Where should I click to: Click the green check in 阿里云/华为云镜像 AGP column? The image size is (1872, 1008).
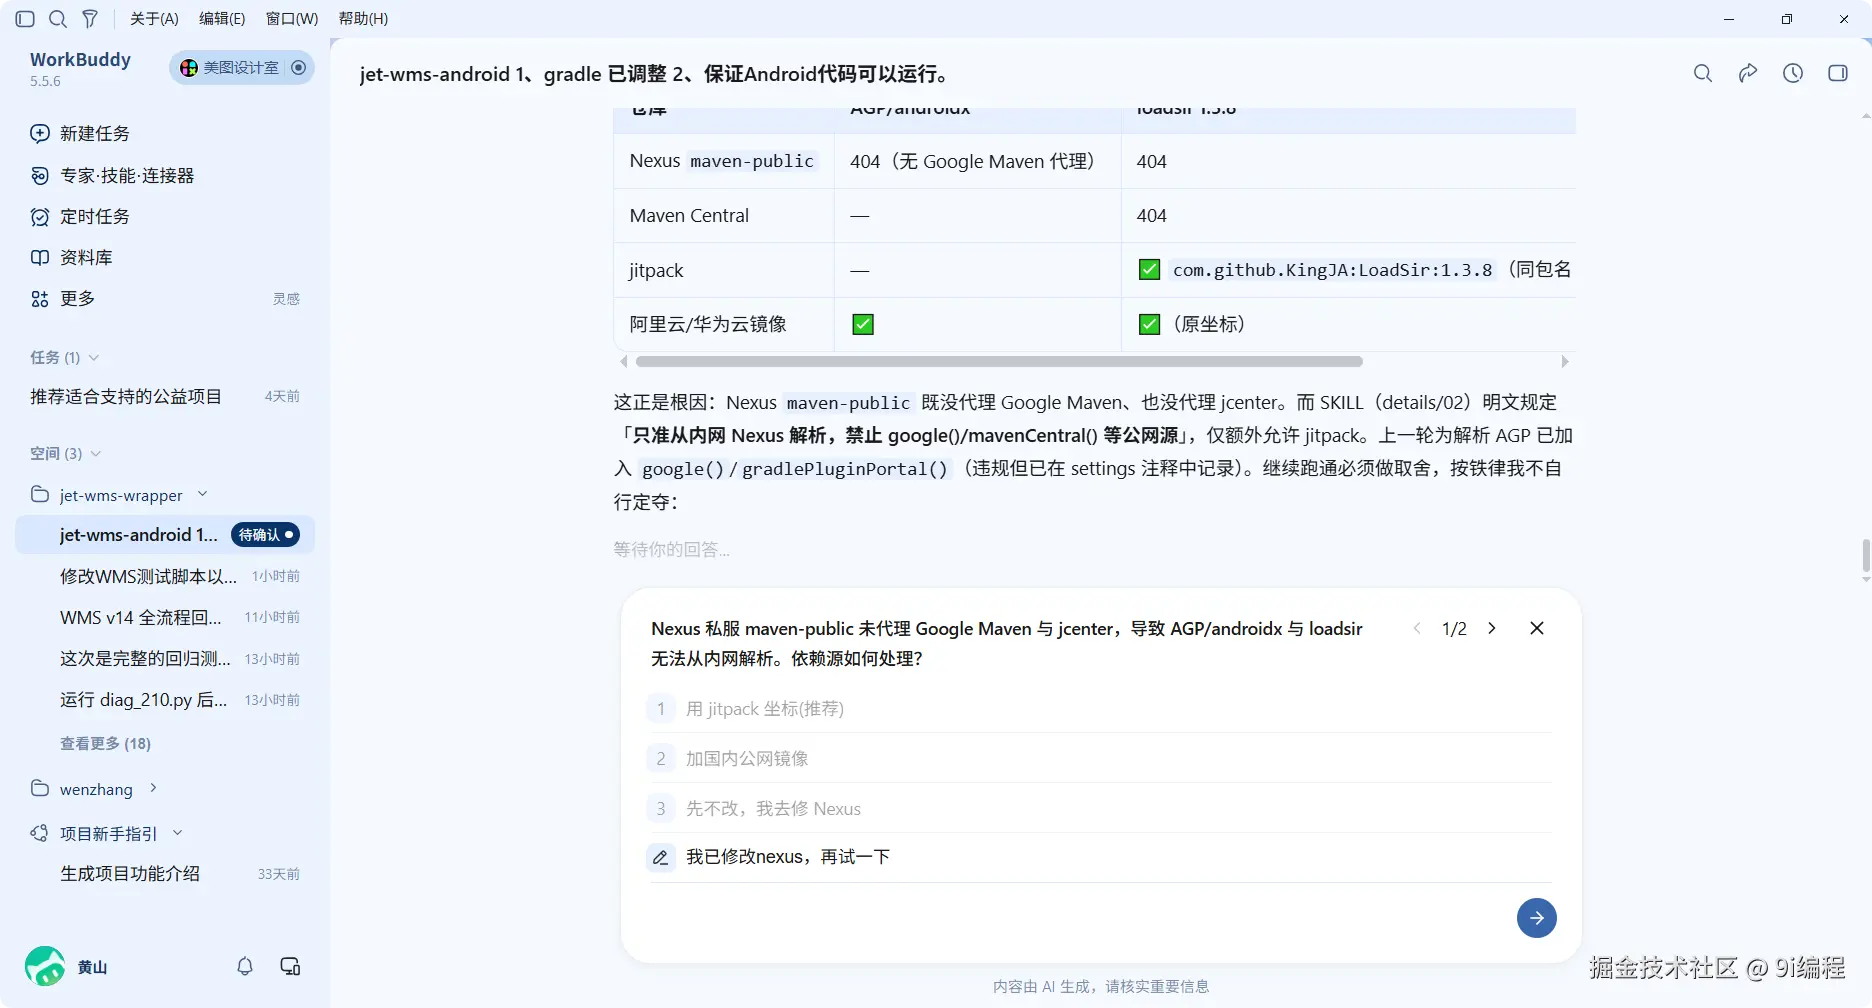click(x=863, y=324)
